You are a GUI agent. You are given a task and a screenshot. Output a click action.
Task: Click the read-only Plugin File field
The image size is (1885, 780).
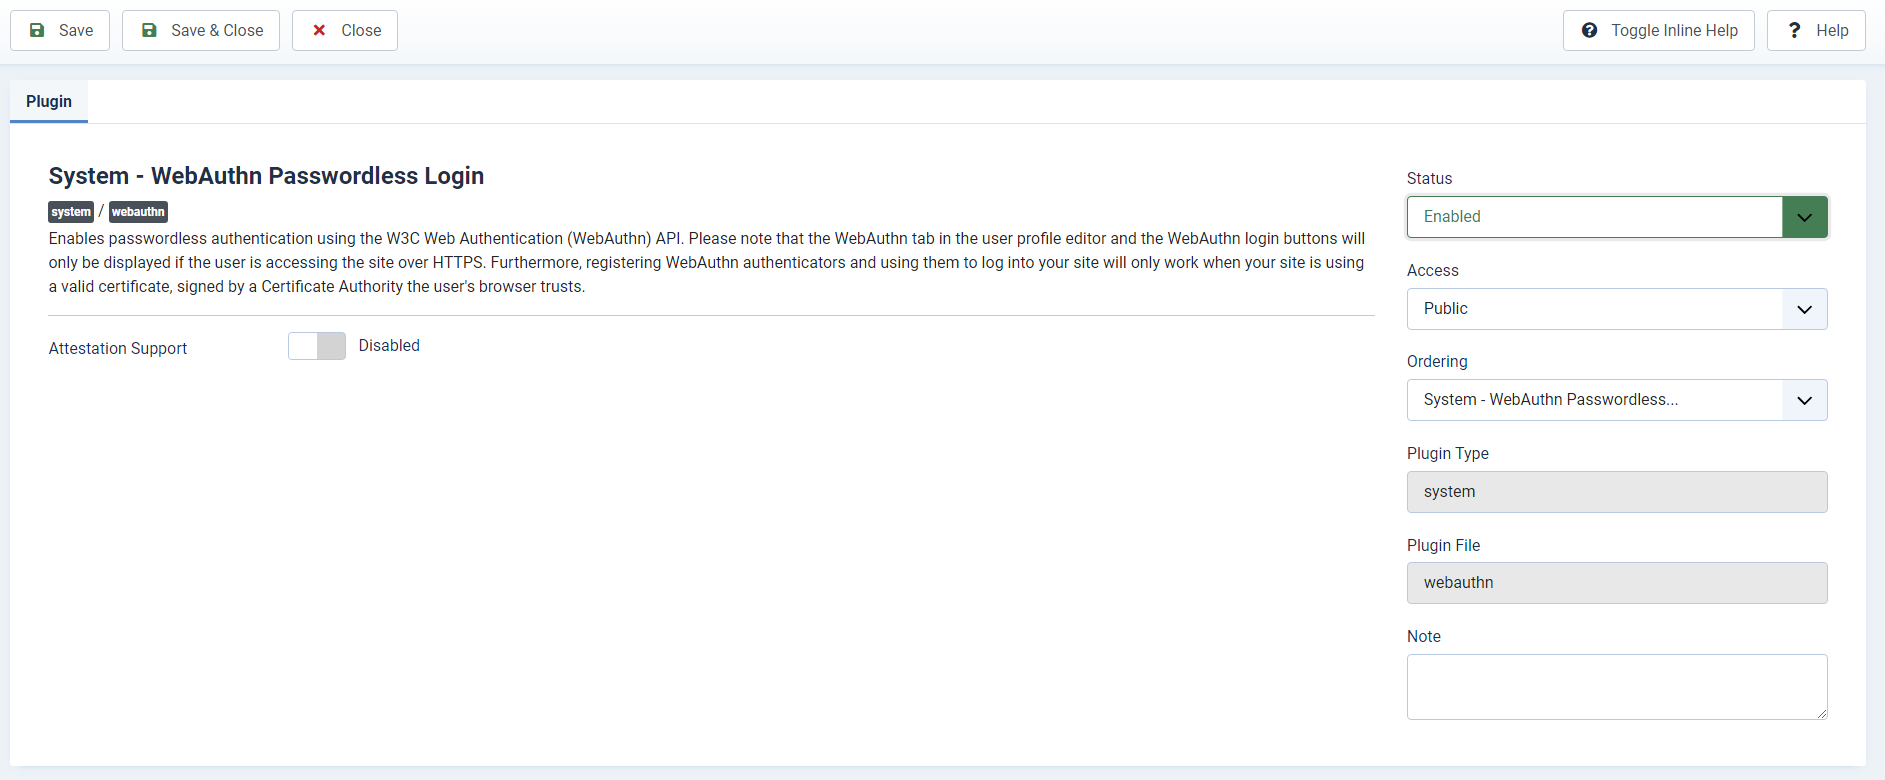point(1617,583)
